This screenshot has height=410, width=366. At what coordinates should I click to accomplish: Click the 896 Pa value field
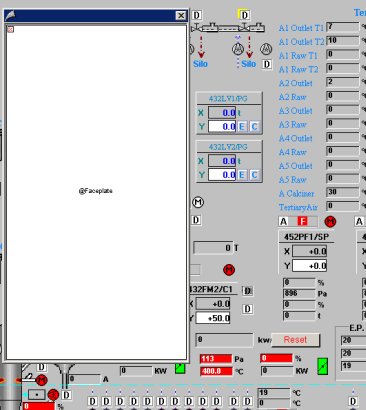299,294
